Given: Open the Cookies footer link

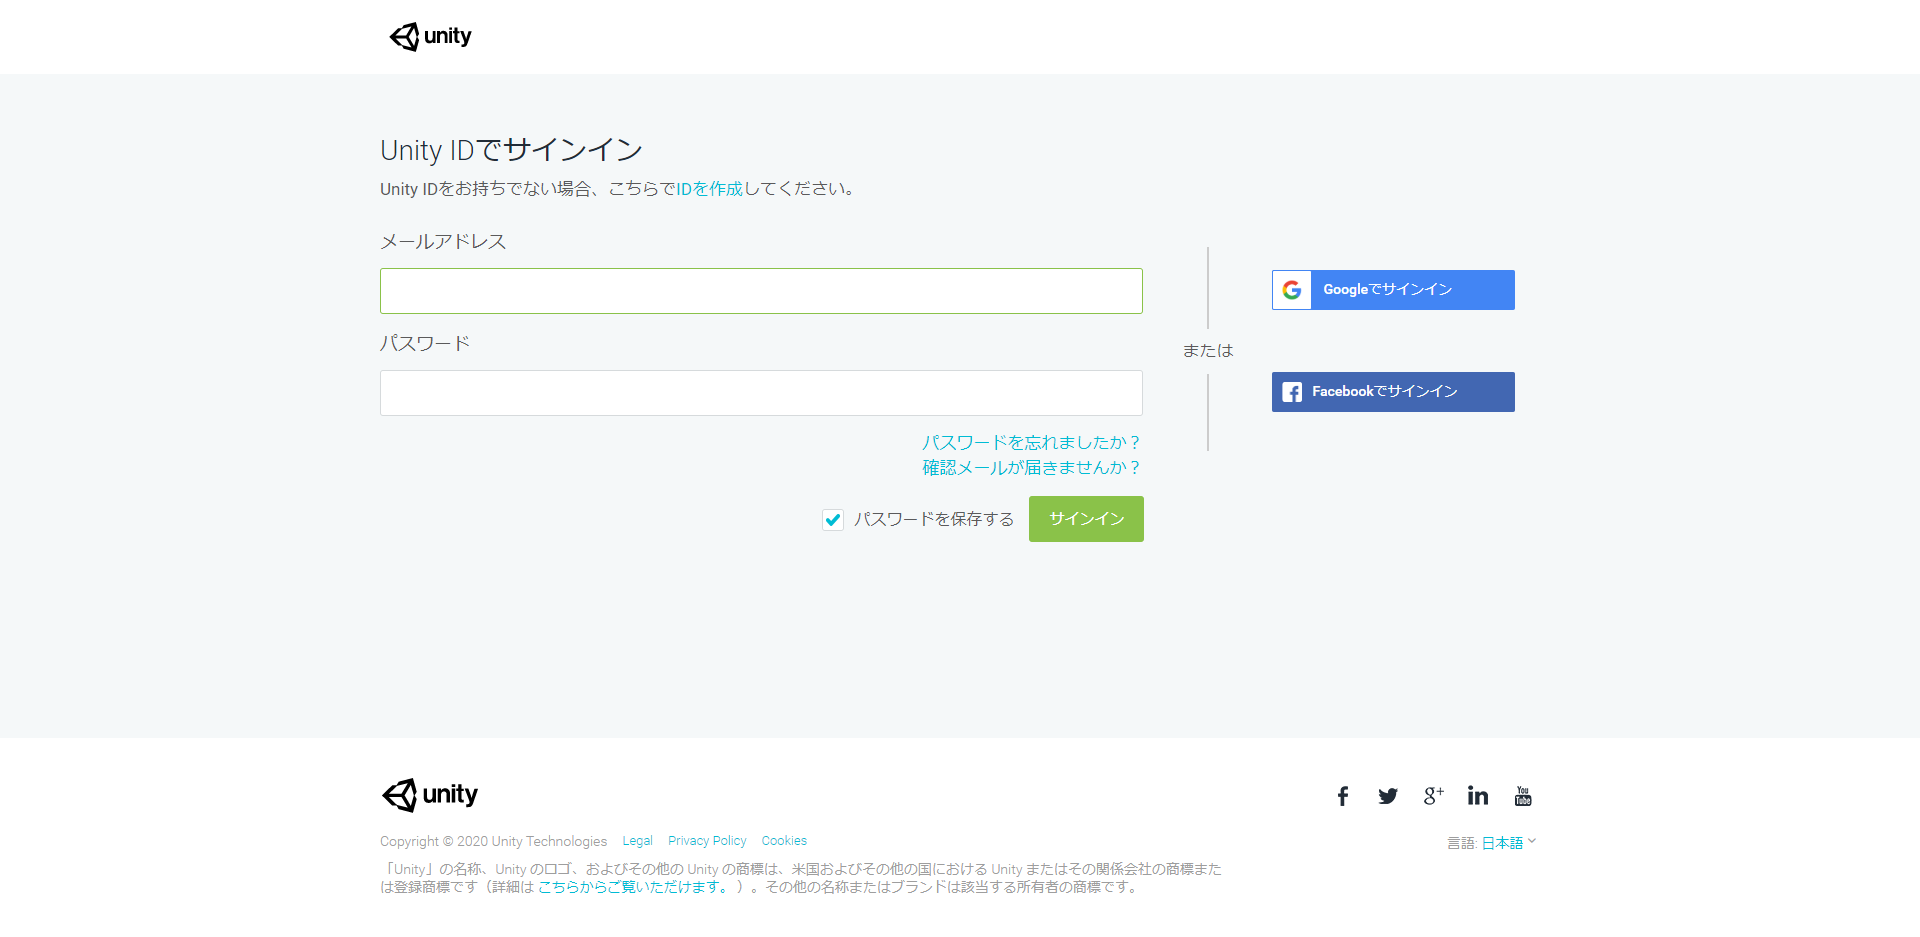Looking at the screenshot, I should pyautogui.click(x=784, y=841).
